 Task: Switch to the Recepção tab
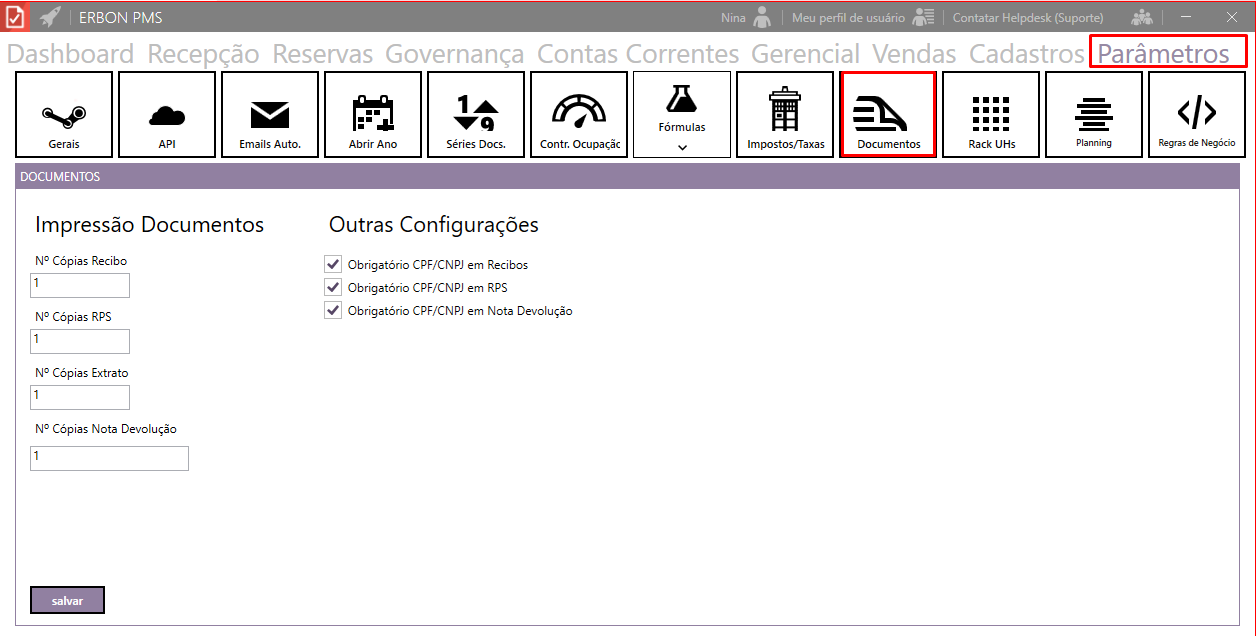point(203,54)
